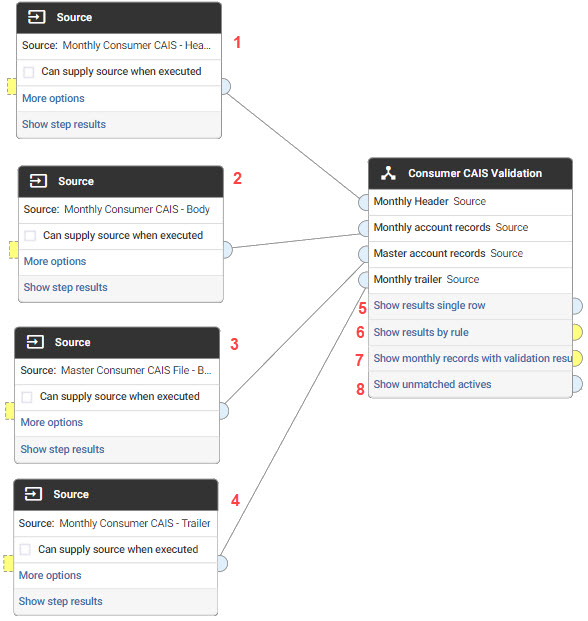Viewport: 588px width, 621px height.
Task: Expand More options on the Master file source step
Action: point(52,422)
